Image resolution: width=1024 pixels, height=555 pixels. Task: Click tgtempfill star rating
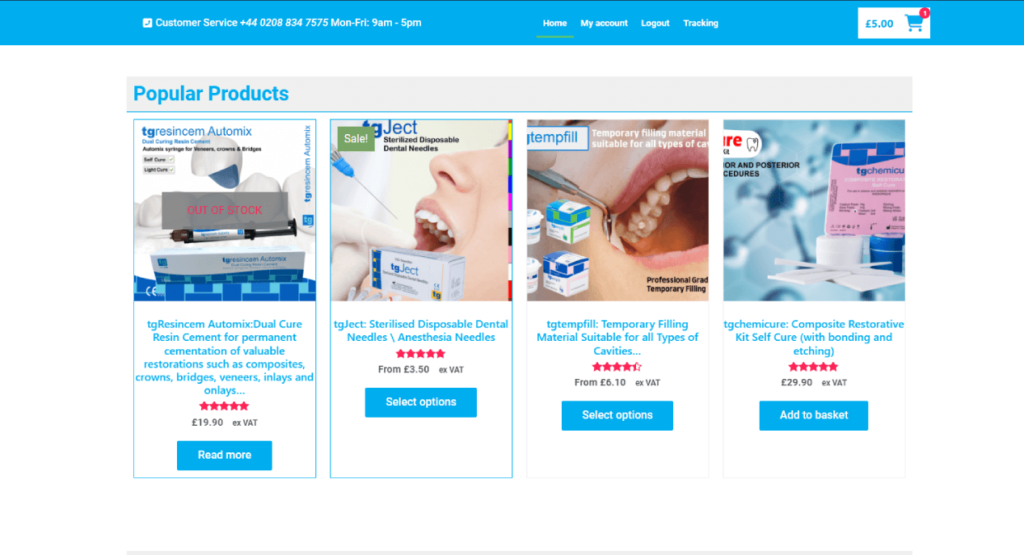click(x=617, y=367)
